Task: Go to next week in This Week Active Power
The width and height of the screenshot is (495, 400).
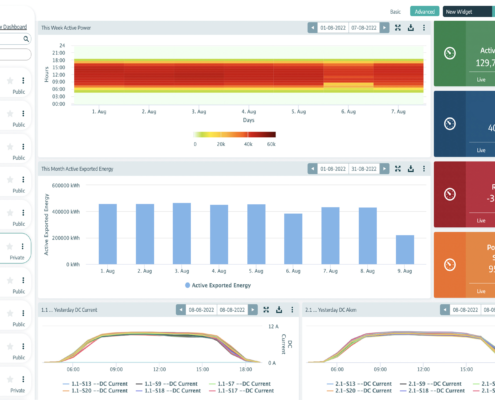Action: click(384, 28)
